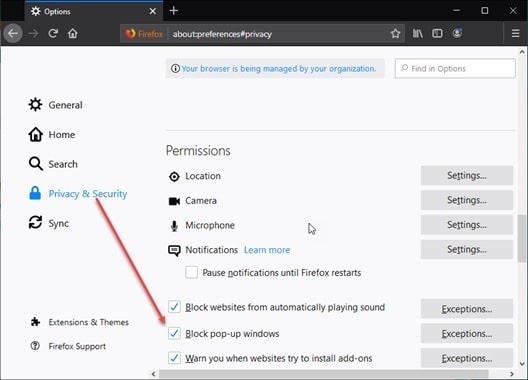Click the browser managed by organization notice

pyautogui.click(x=275, y=69)
